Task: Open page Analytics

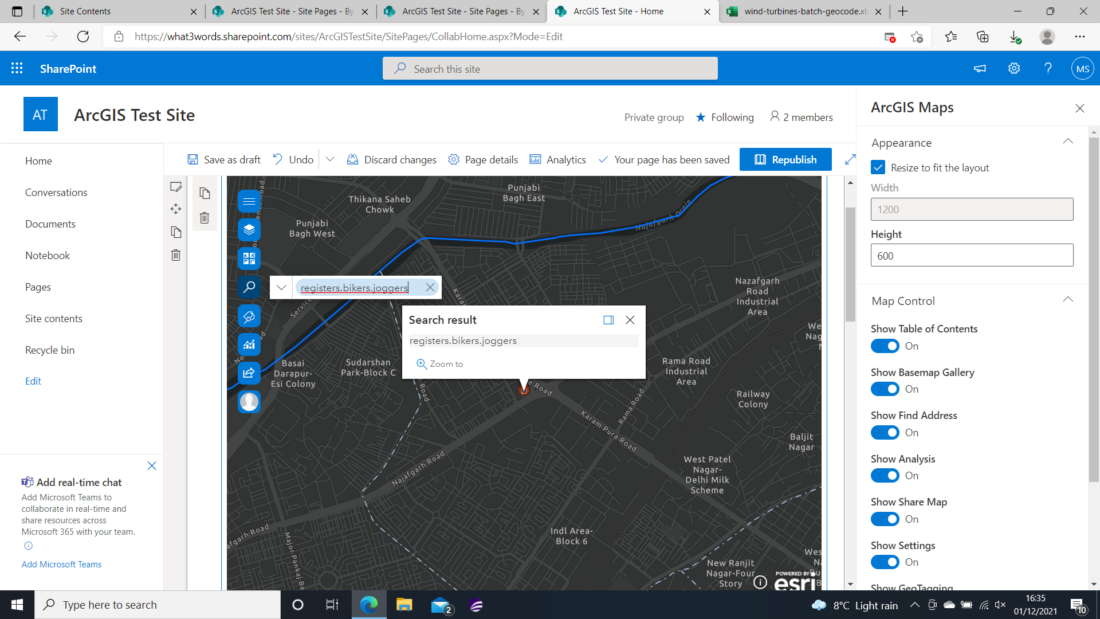Action: (558, 159)
